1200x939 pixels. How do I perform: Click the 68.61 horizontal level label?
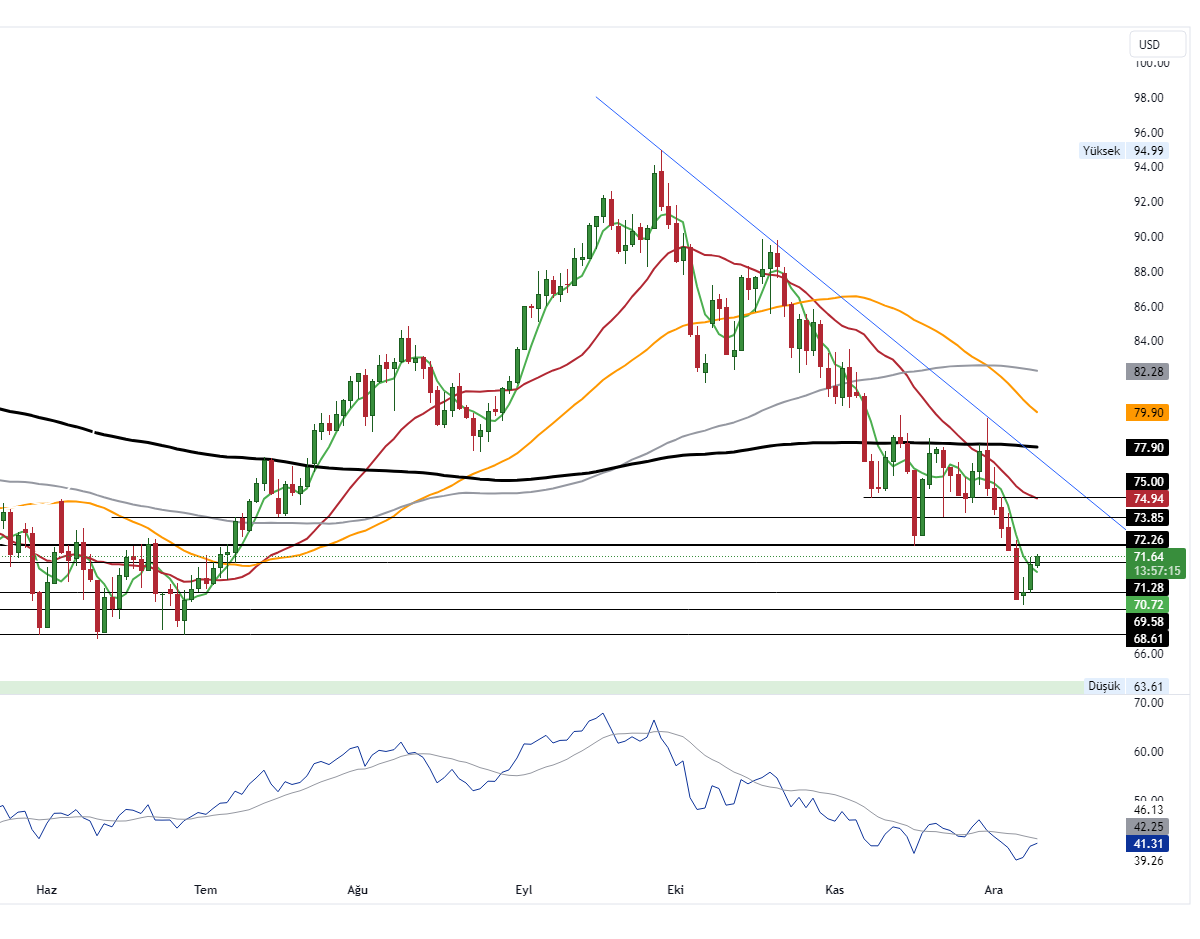tap(1146, 637)
